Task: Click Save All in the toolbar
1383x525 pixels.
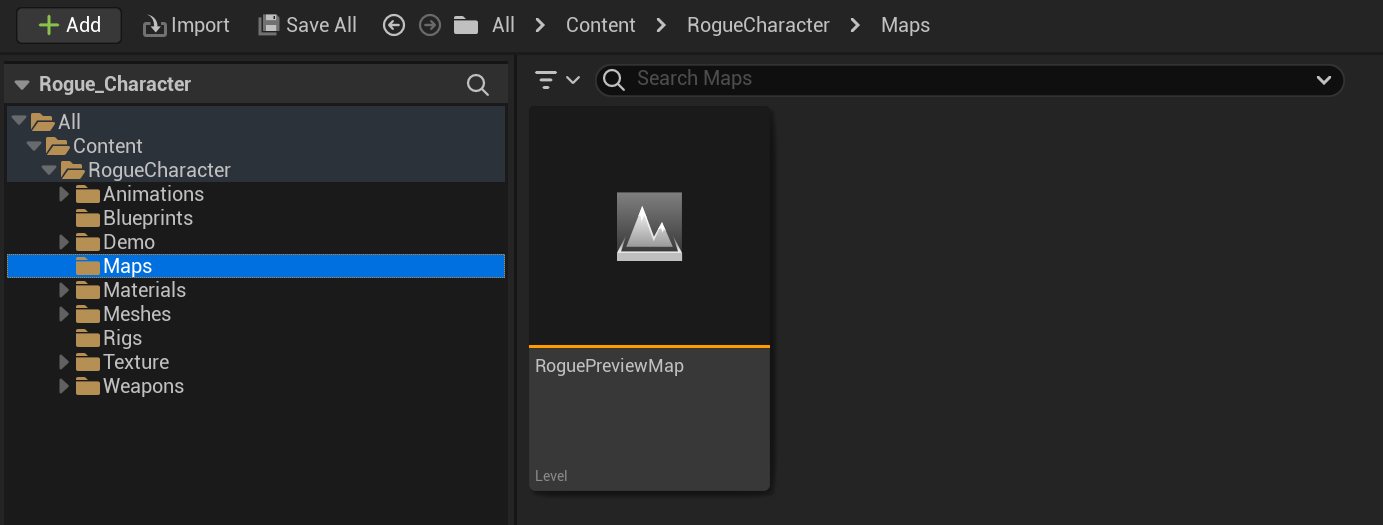Action: pyautogui.click(x=307, y=25)
